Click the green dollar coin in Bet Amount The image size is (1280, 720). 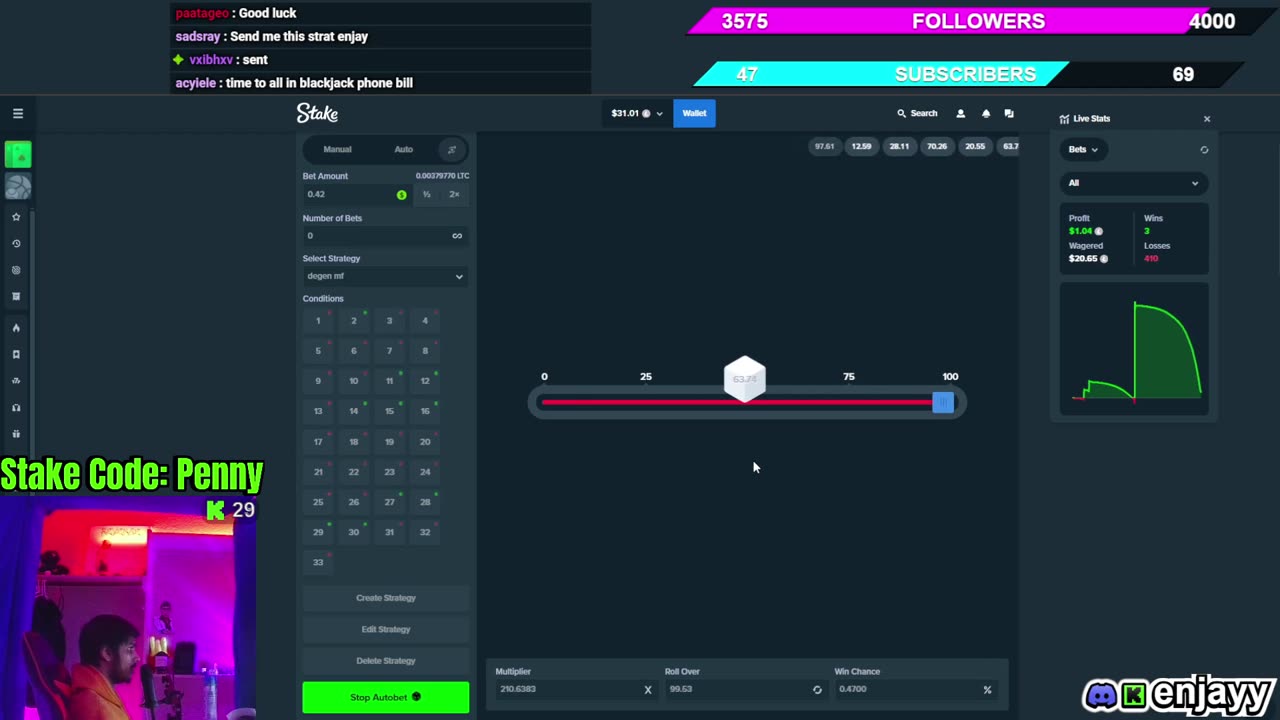(402, 194)
